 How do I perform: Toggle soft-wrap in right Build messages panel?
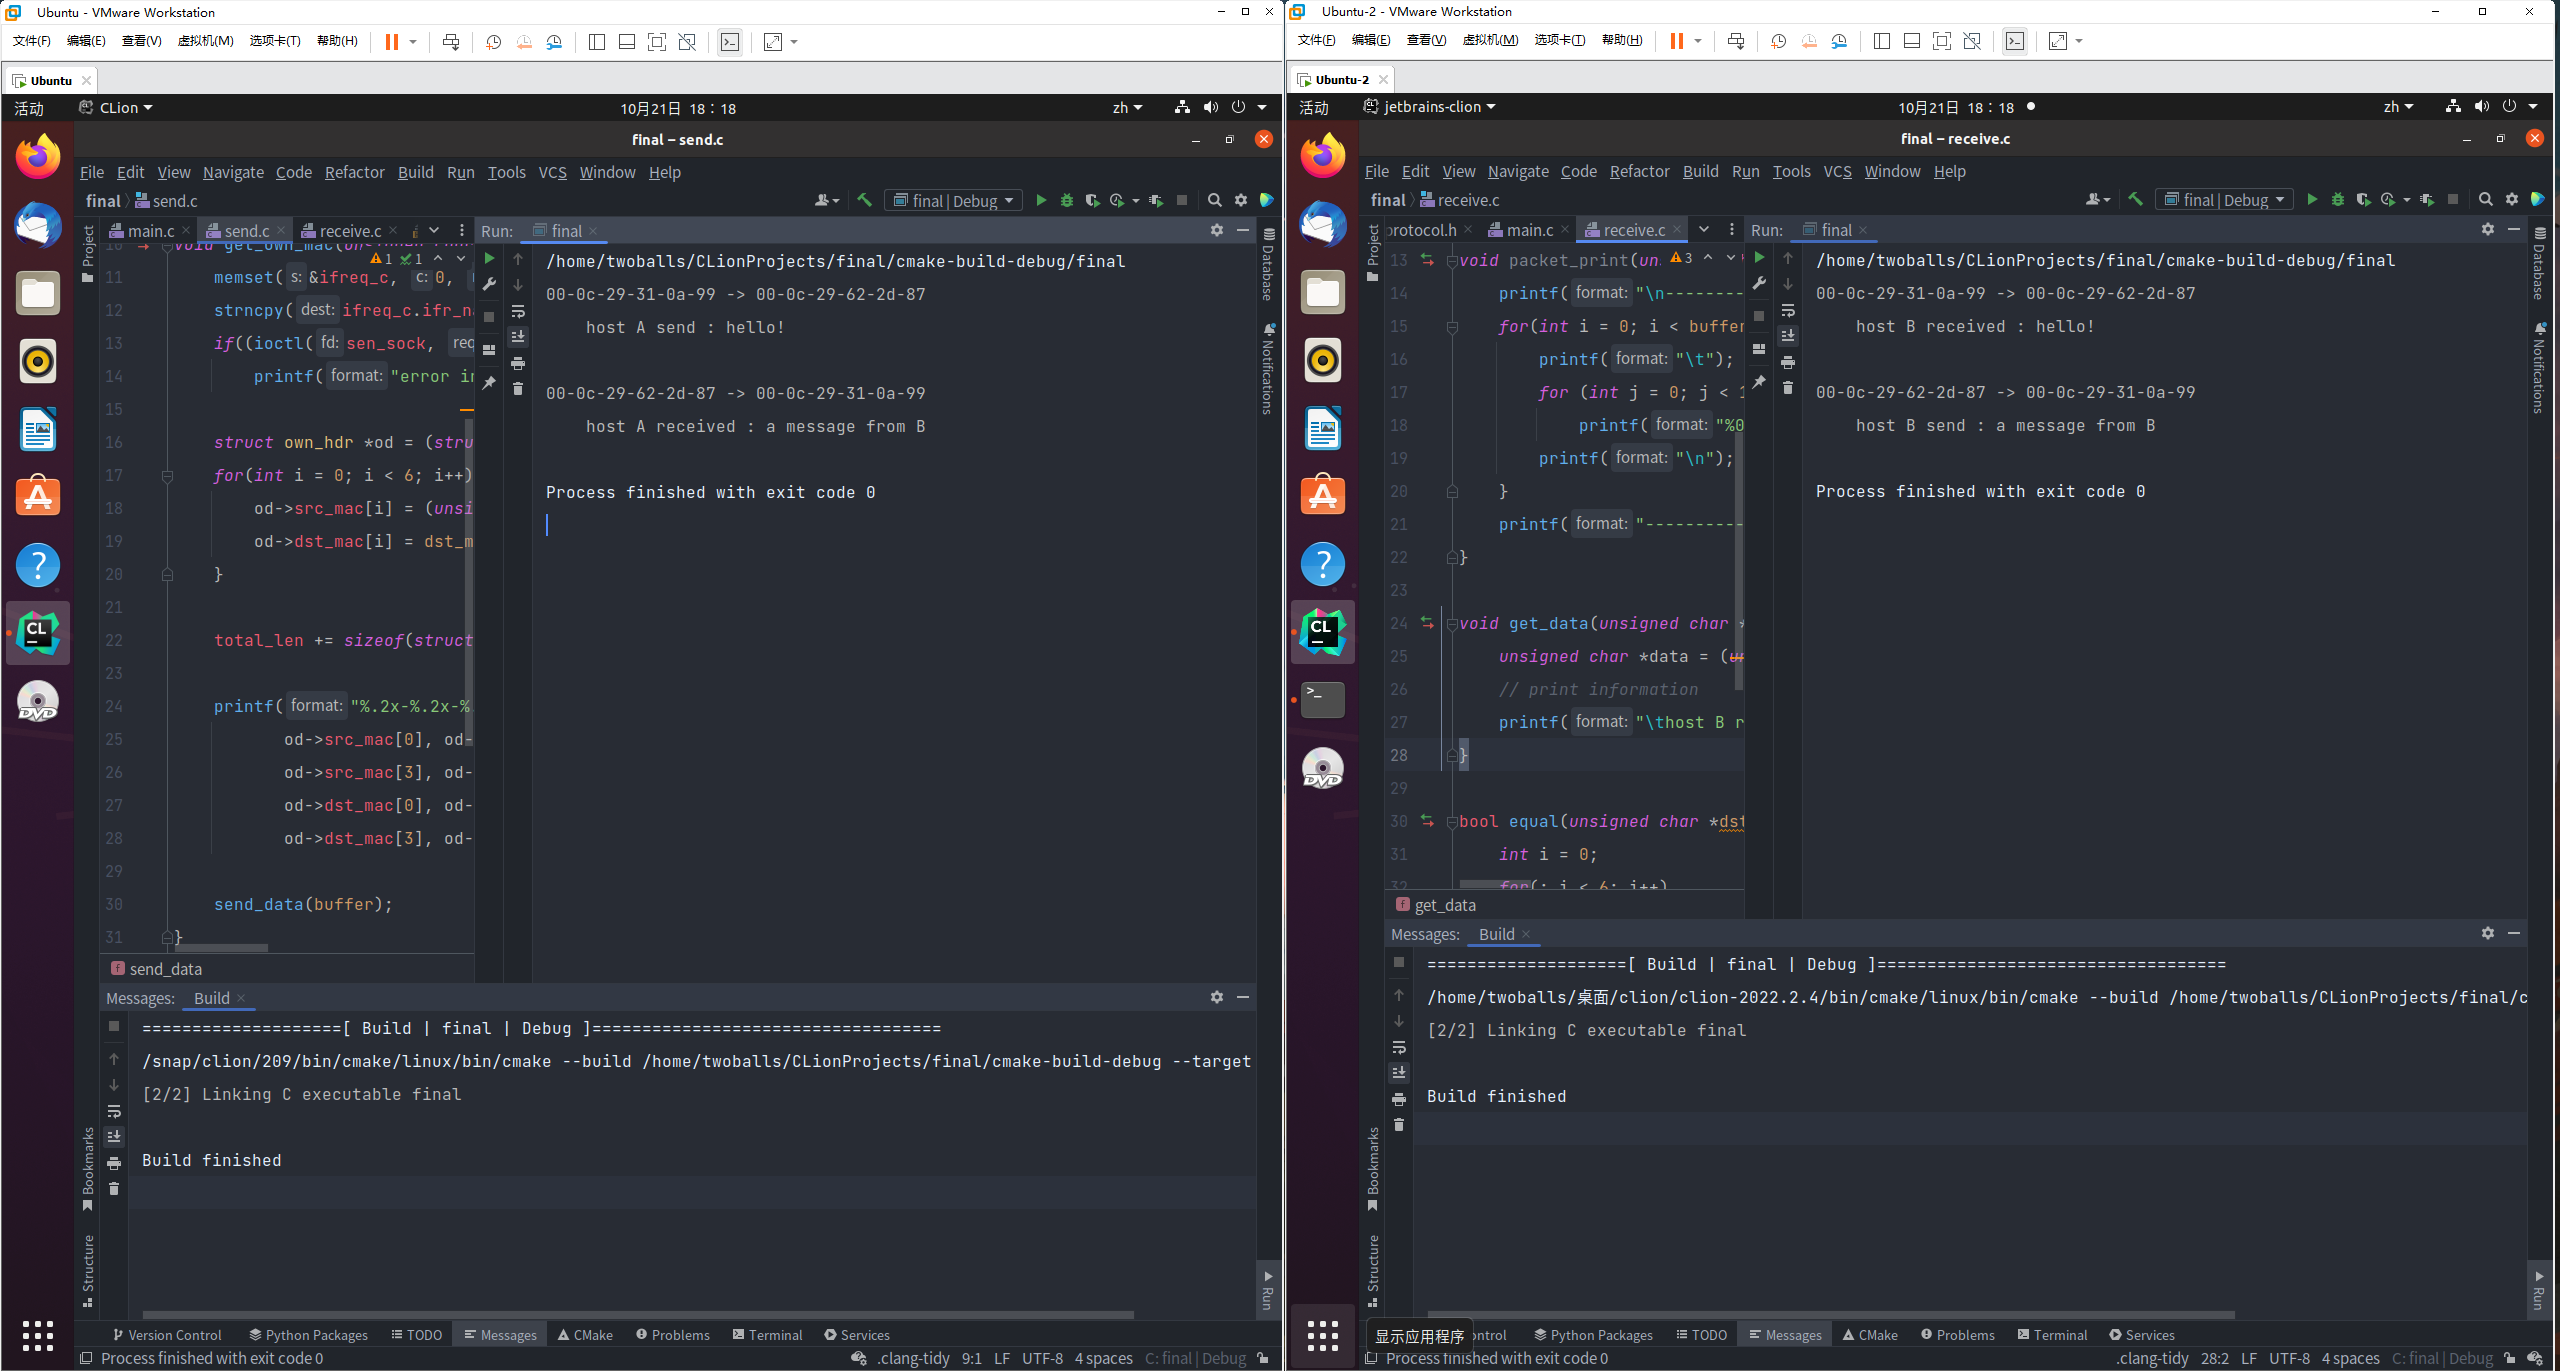click(1399, 1048)
